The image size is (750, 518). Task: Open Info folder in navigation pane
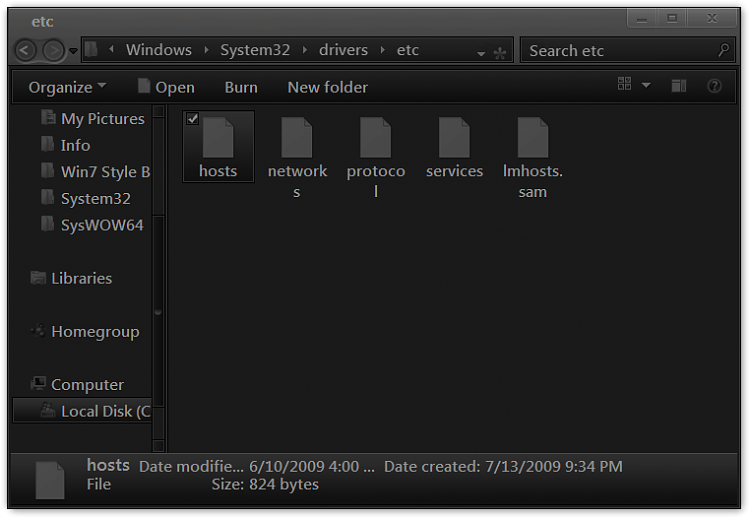click(x=66, y=145)
